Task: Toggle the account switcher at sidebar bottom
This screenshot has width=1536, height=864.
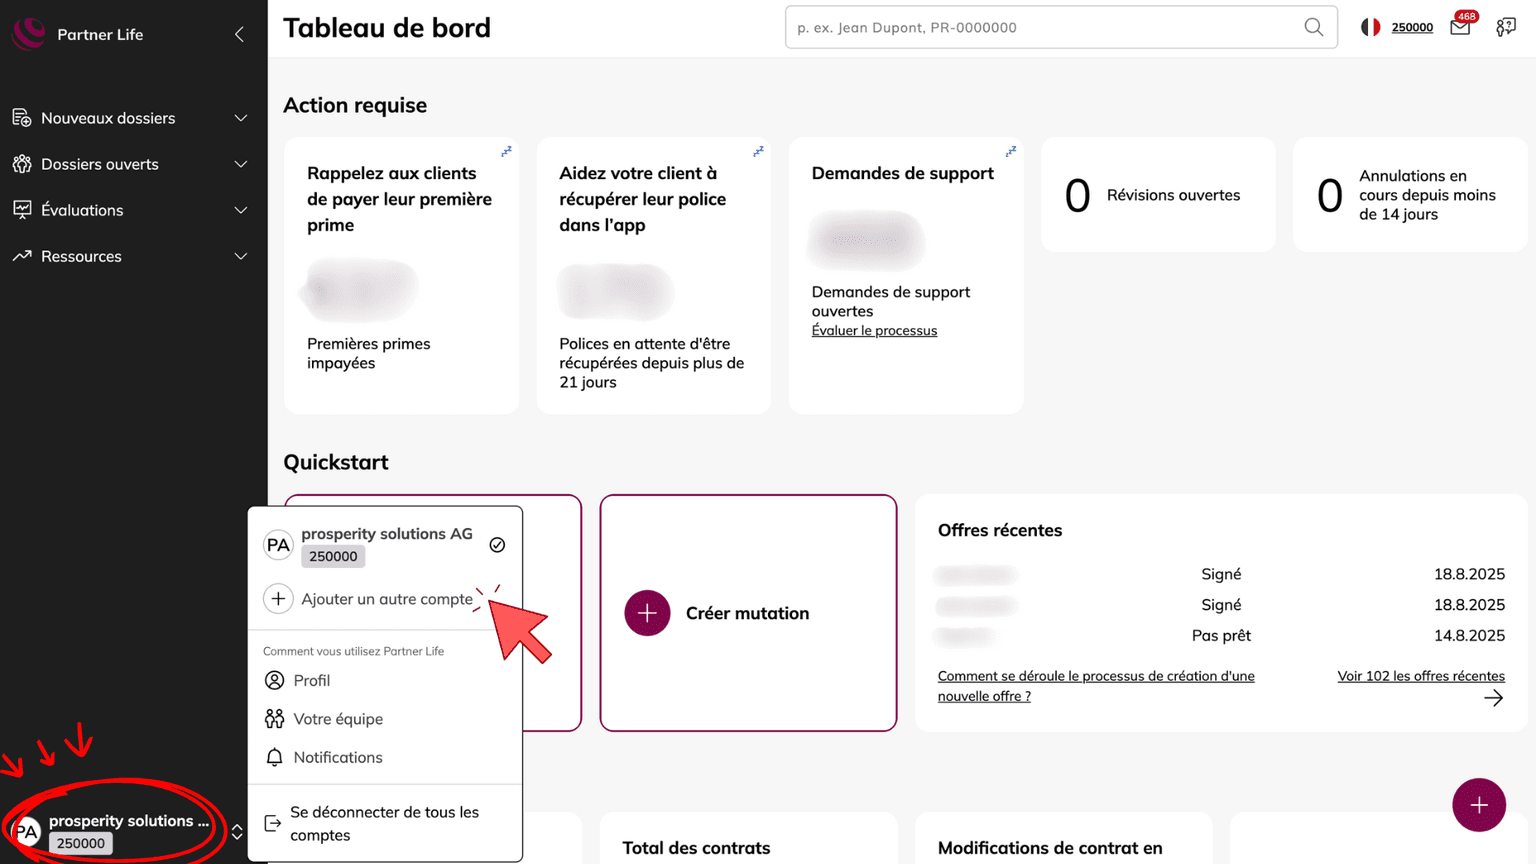Action: coord(237,831)
